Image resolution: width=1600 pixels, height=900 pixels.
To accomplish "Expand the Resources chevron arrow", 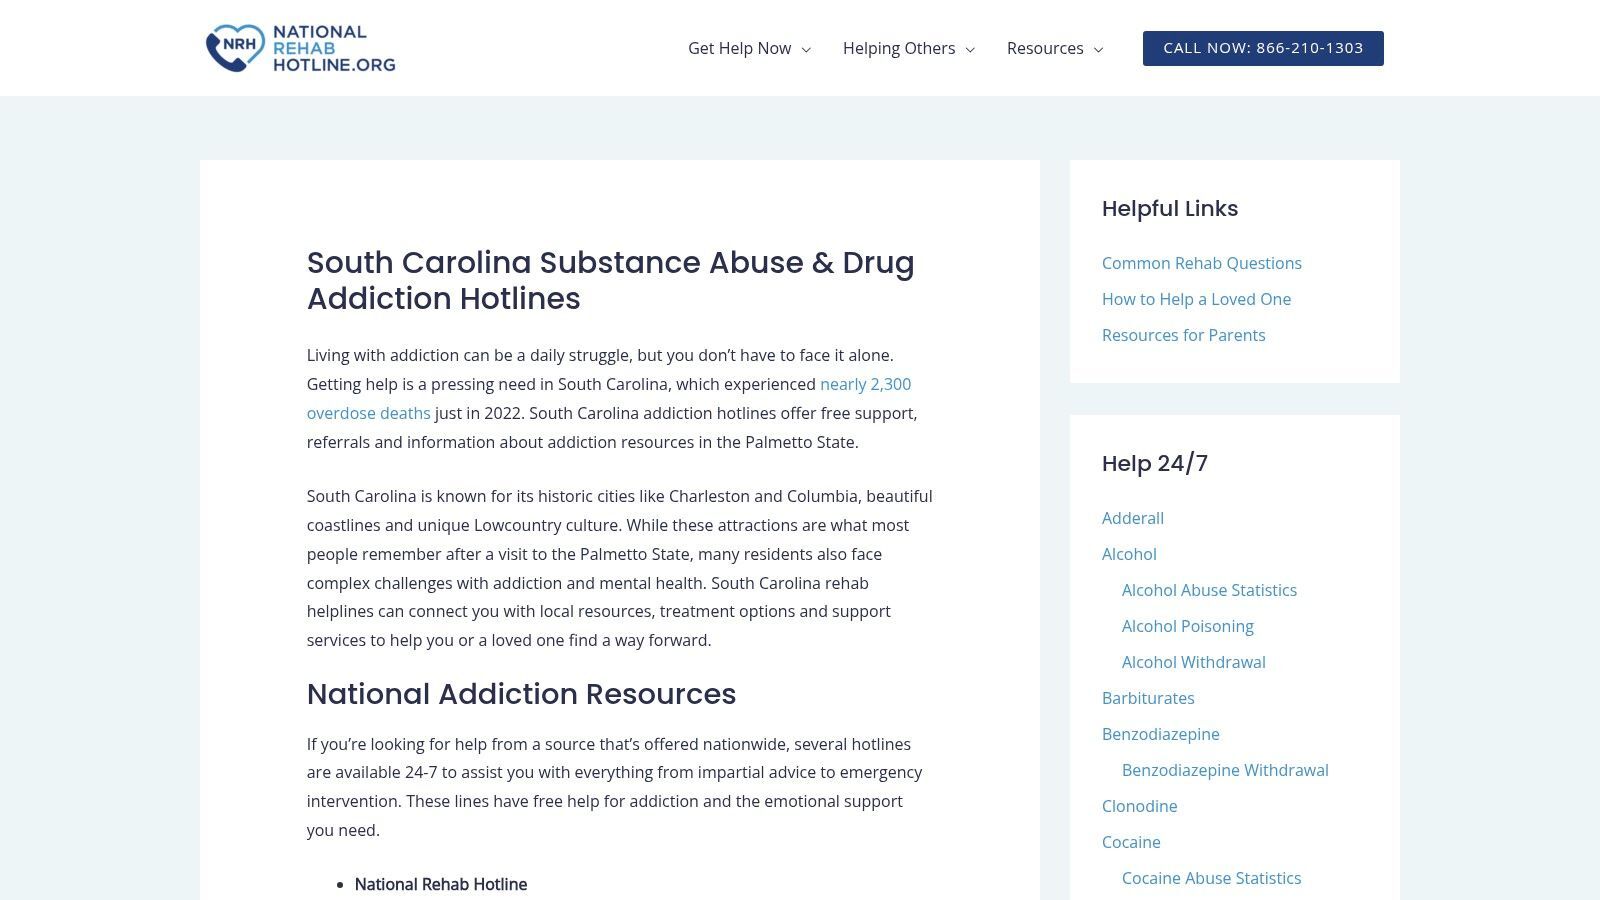I will click(x=1098, y=49).
